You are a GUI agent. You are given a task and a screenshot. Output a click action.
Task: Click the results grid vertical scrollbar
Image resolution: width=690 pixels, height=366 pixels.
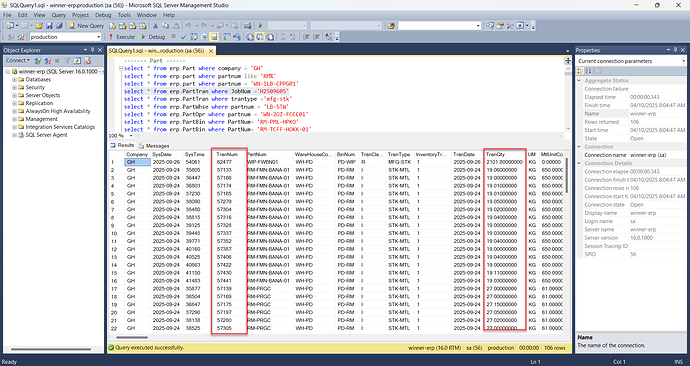point(568,176)
